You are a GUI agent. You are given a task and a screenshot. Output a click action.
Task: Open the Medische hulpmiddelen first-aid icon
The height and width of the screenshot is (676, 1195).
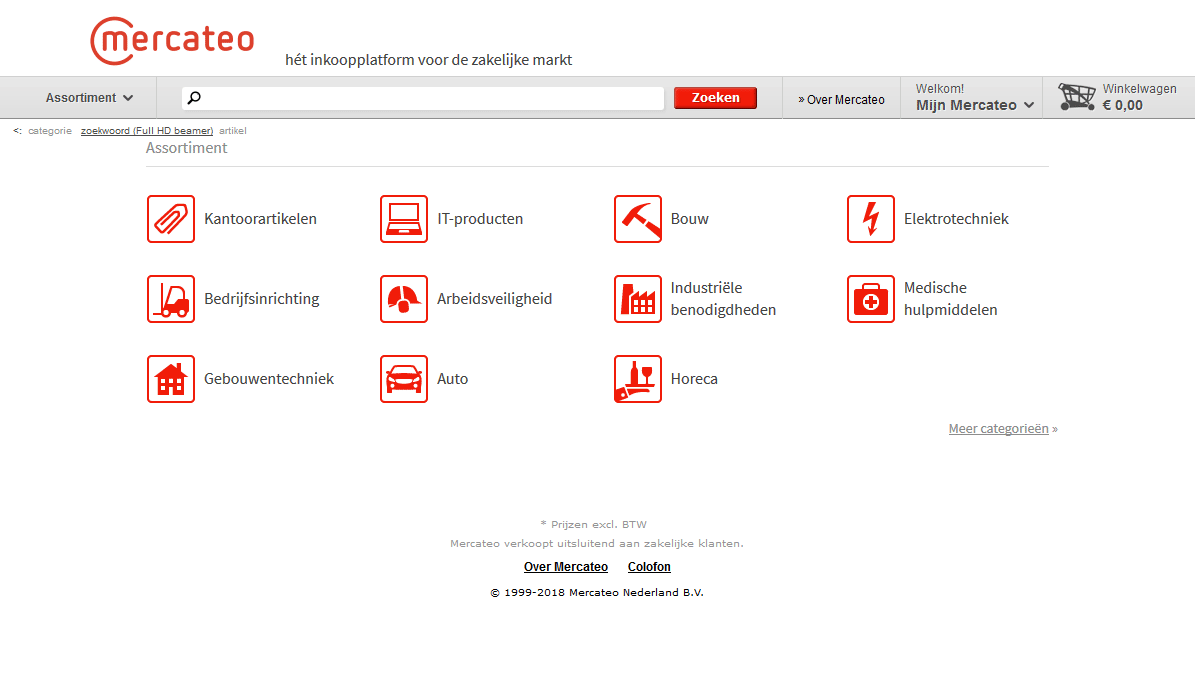click(x=871, y=299)
